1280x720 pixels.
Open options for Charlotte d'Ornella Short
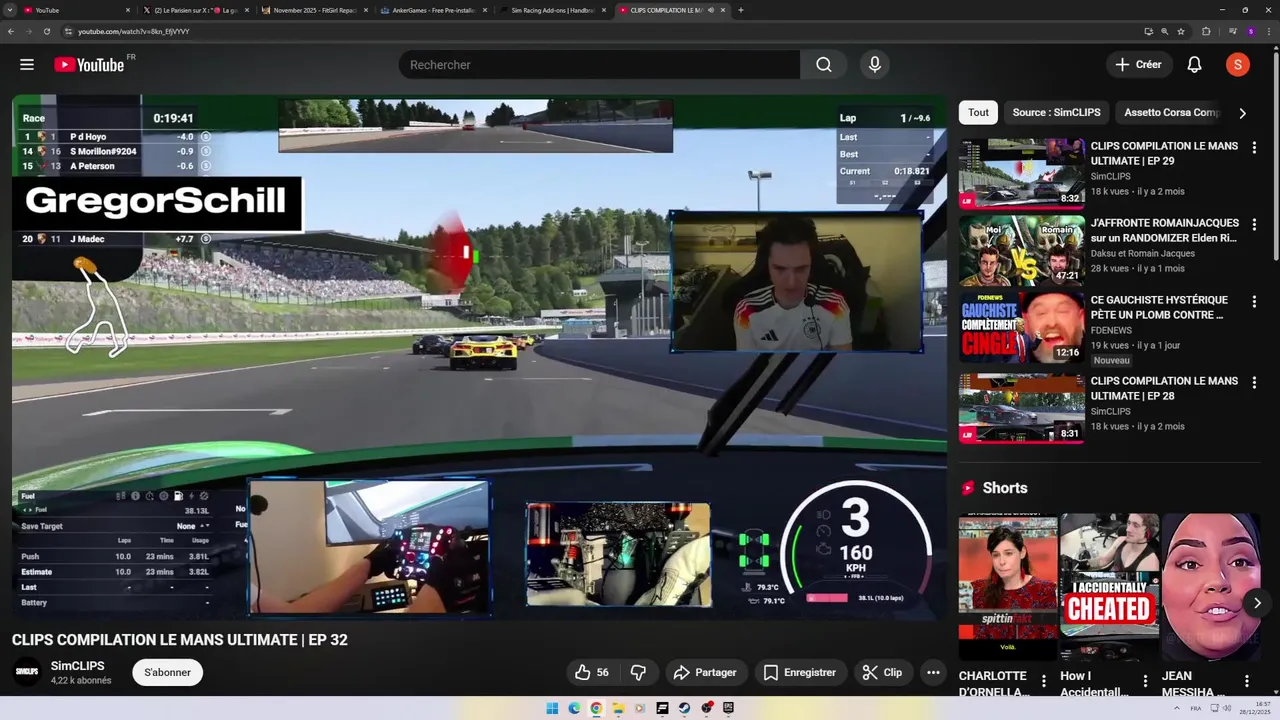(x=1044, y=681)
